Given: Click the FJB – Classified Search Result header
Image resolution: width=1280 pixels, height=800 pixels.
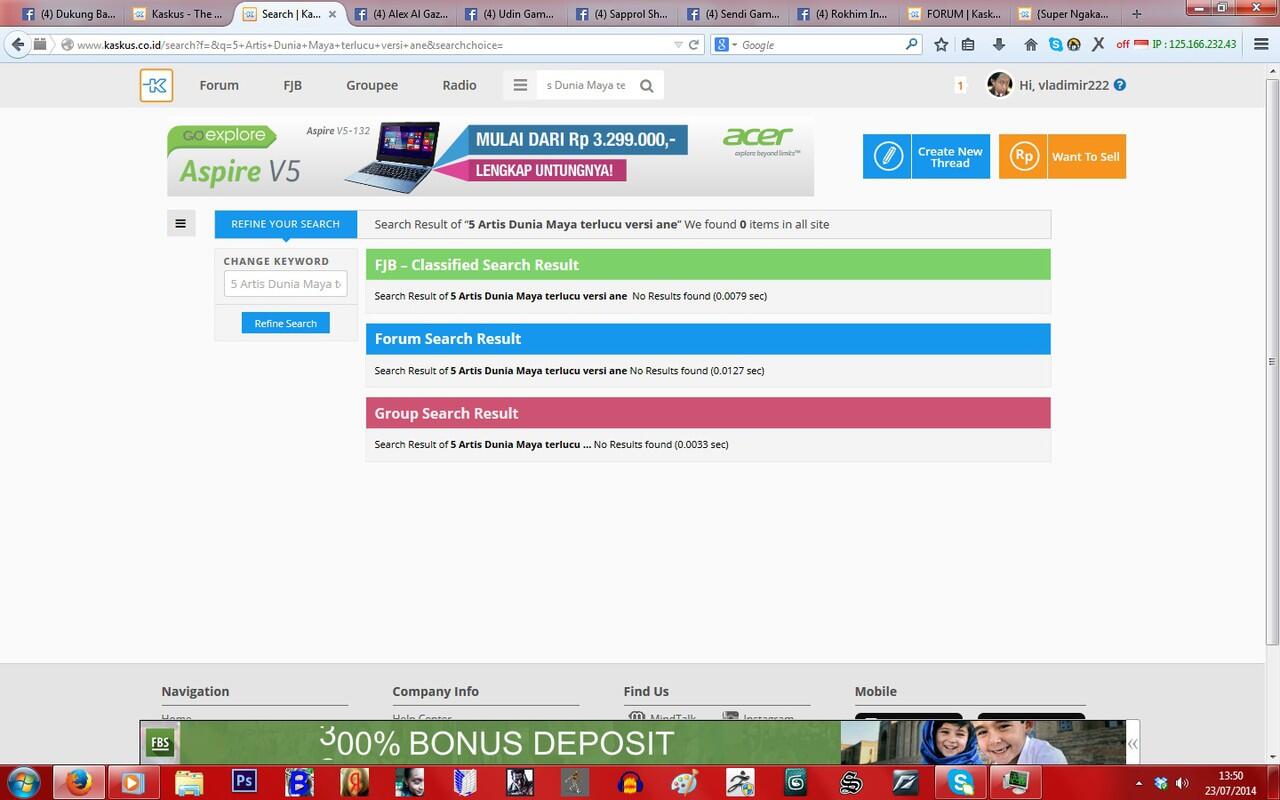Looking at the screenshot, I should [x=708, y=265].
